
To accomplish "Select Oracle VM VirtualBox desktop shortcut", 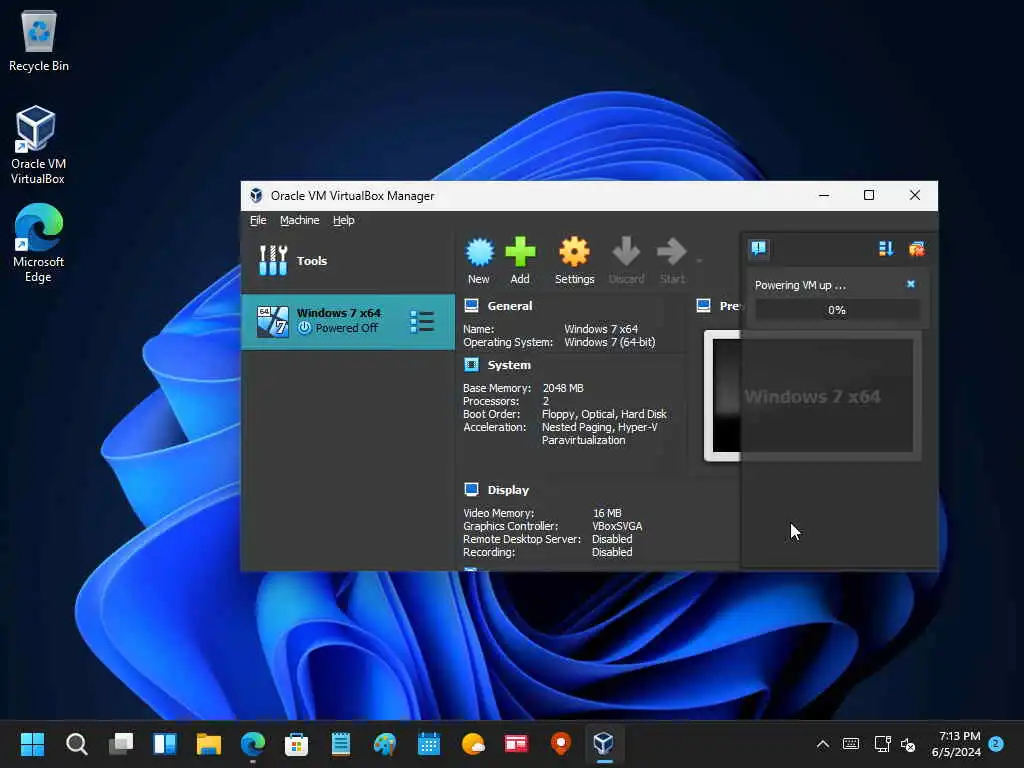I will 37,145.
